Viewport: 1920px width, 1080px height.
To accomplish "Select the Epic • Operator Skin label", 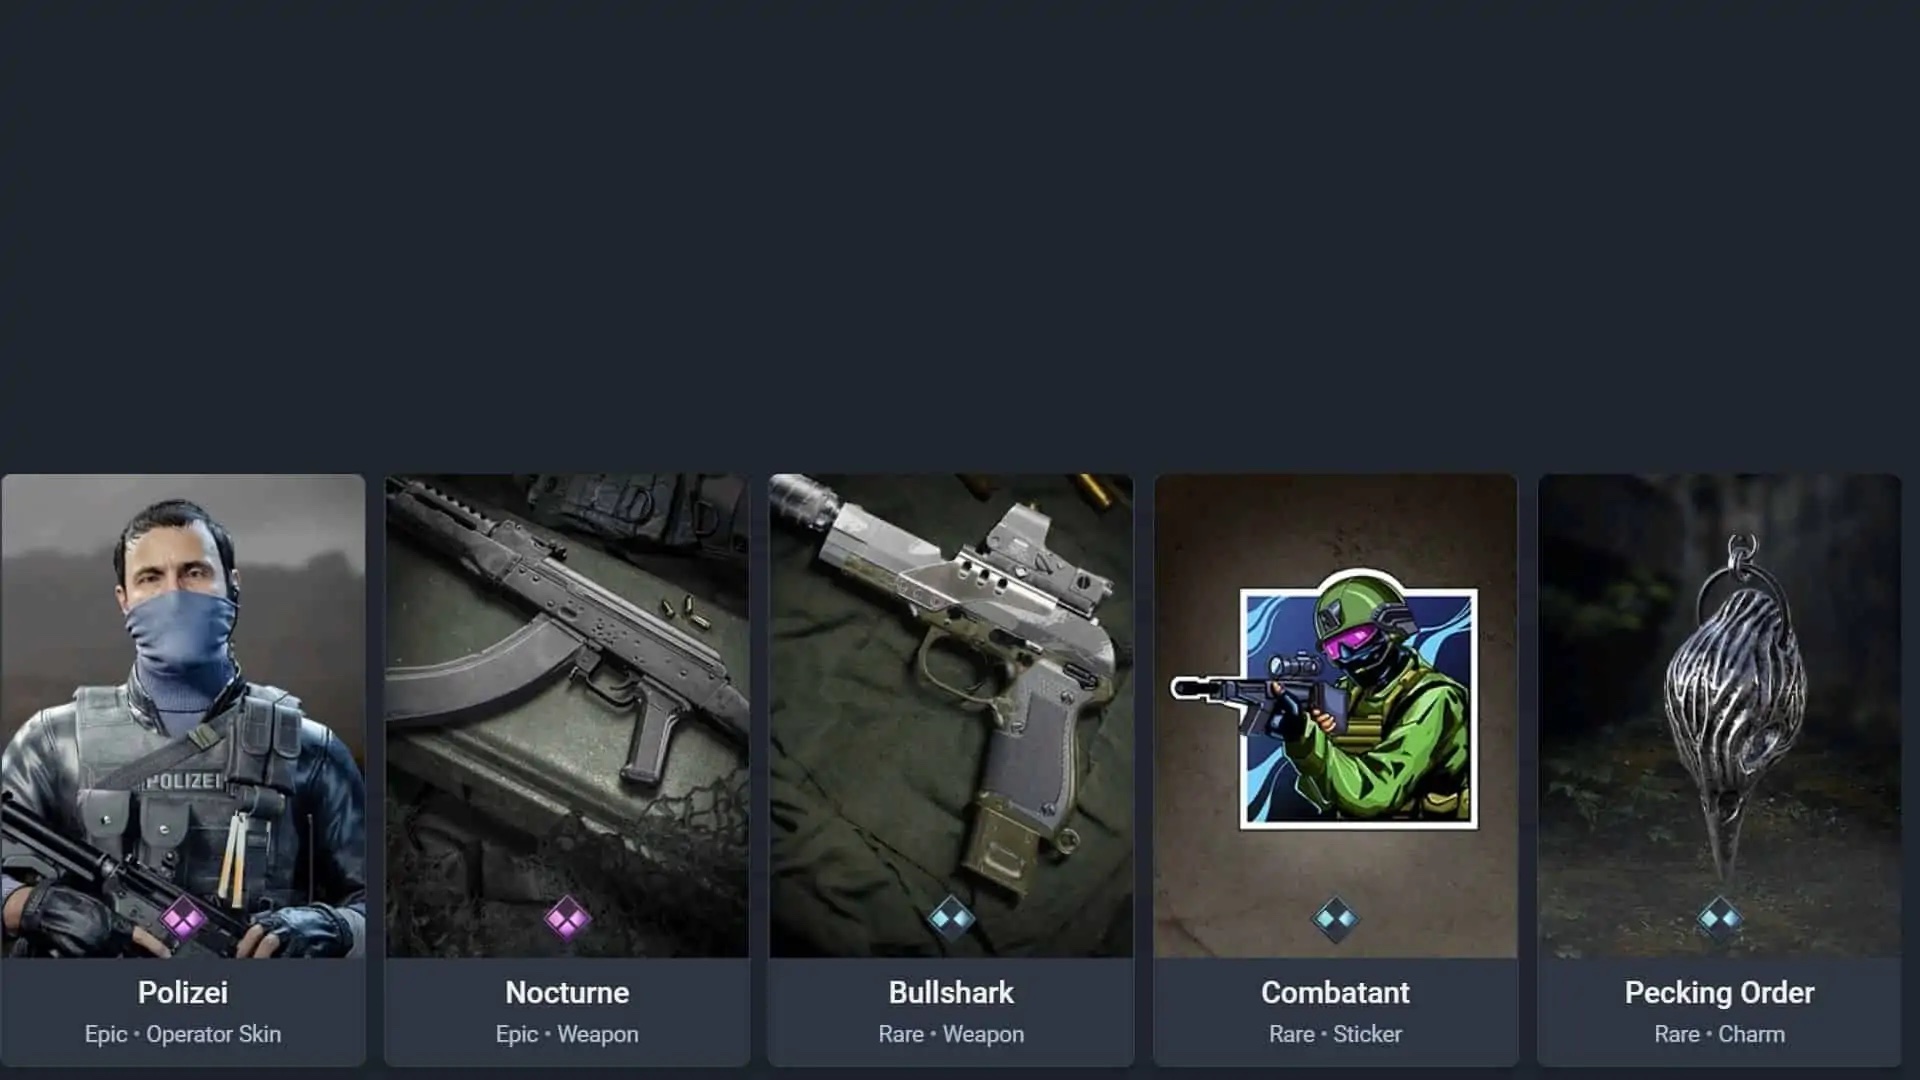I will [x=183, y=1034].
